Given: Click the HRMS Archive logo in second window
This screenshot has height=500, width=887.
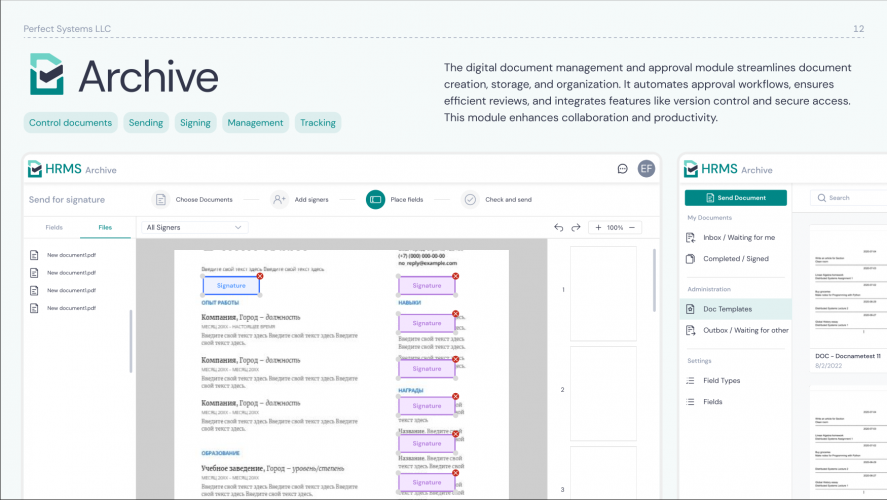Looking at the screenshot, I should click(x=728, y=169).
